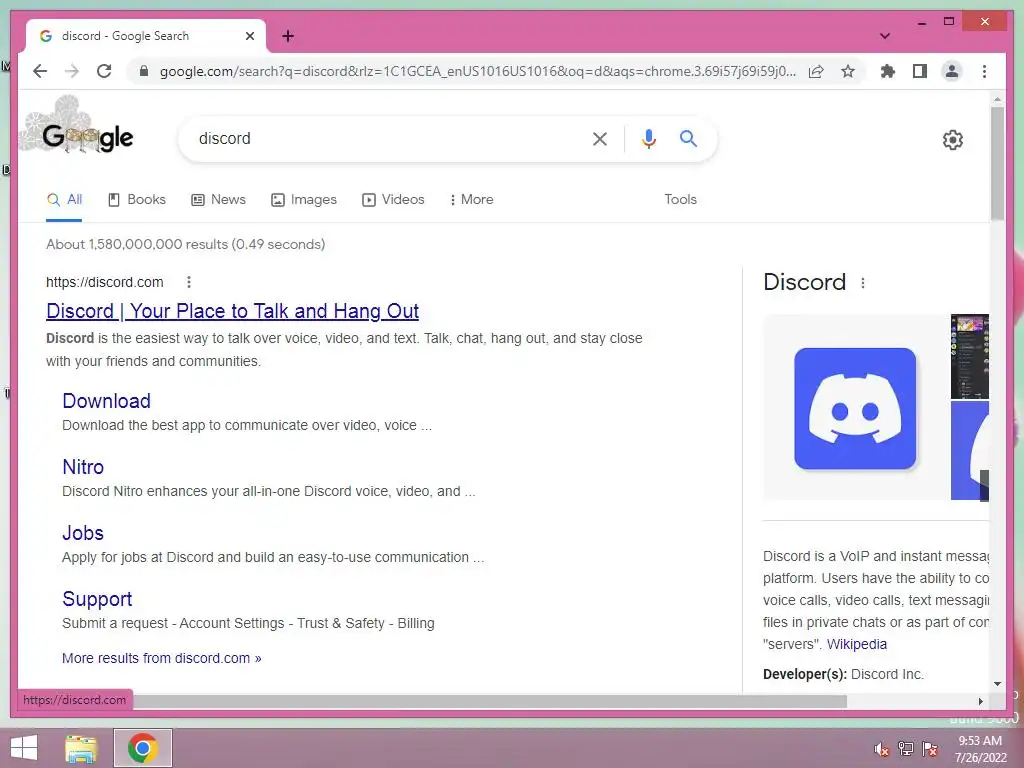
Task: Open the Action Center flag icon
Action: pos(930,748)
